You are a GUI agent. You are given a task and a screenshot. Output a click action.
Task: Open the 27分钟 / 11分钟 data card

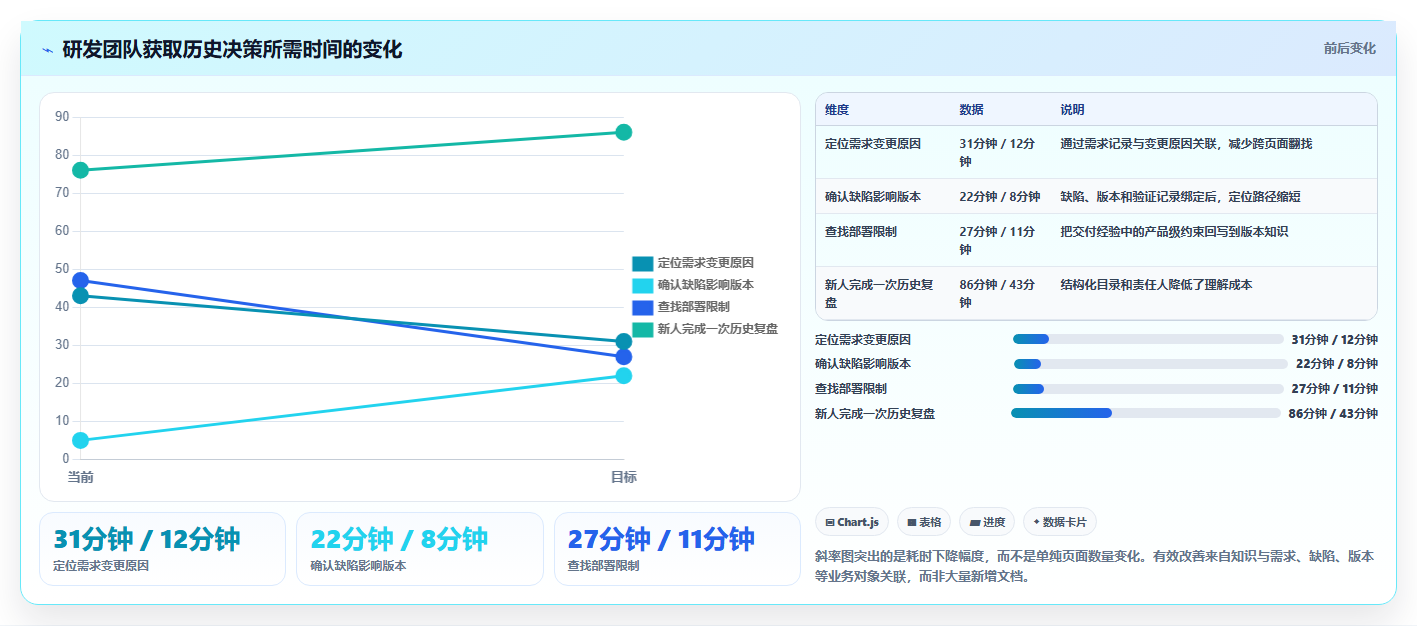coord(677,549)
